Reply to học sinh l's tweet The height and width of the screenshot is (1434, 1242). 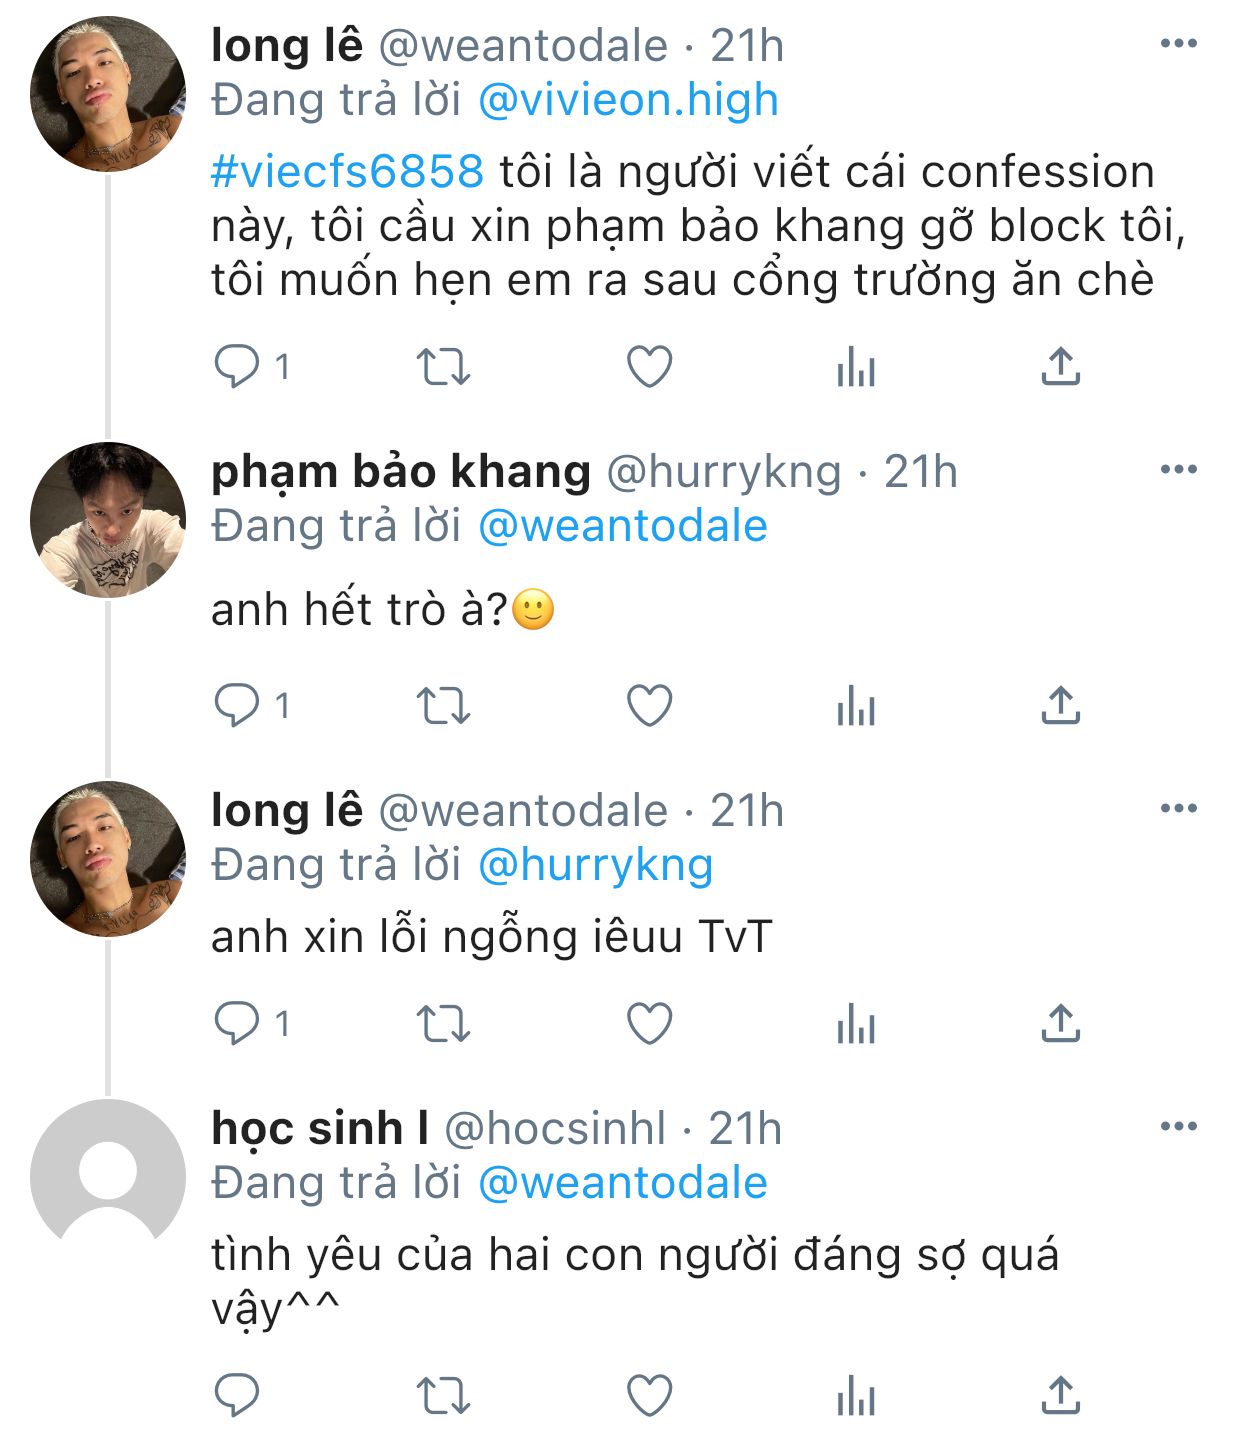pyautogui.click(x=237, y=1394)
